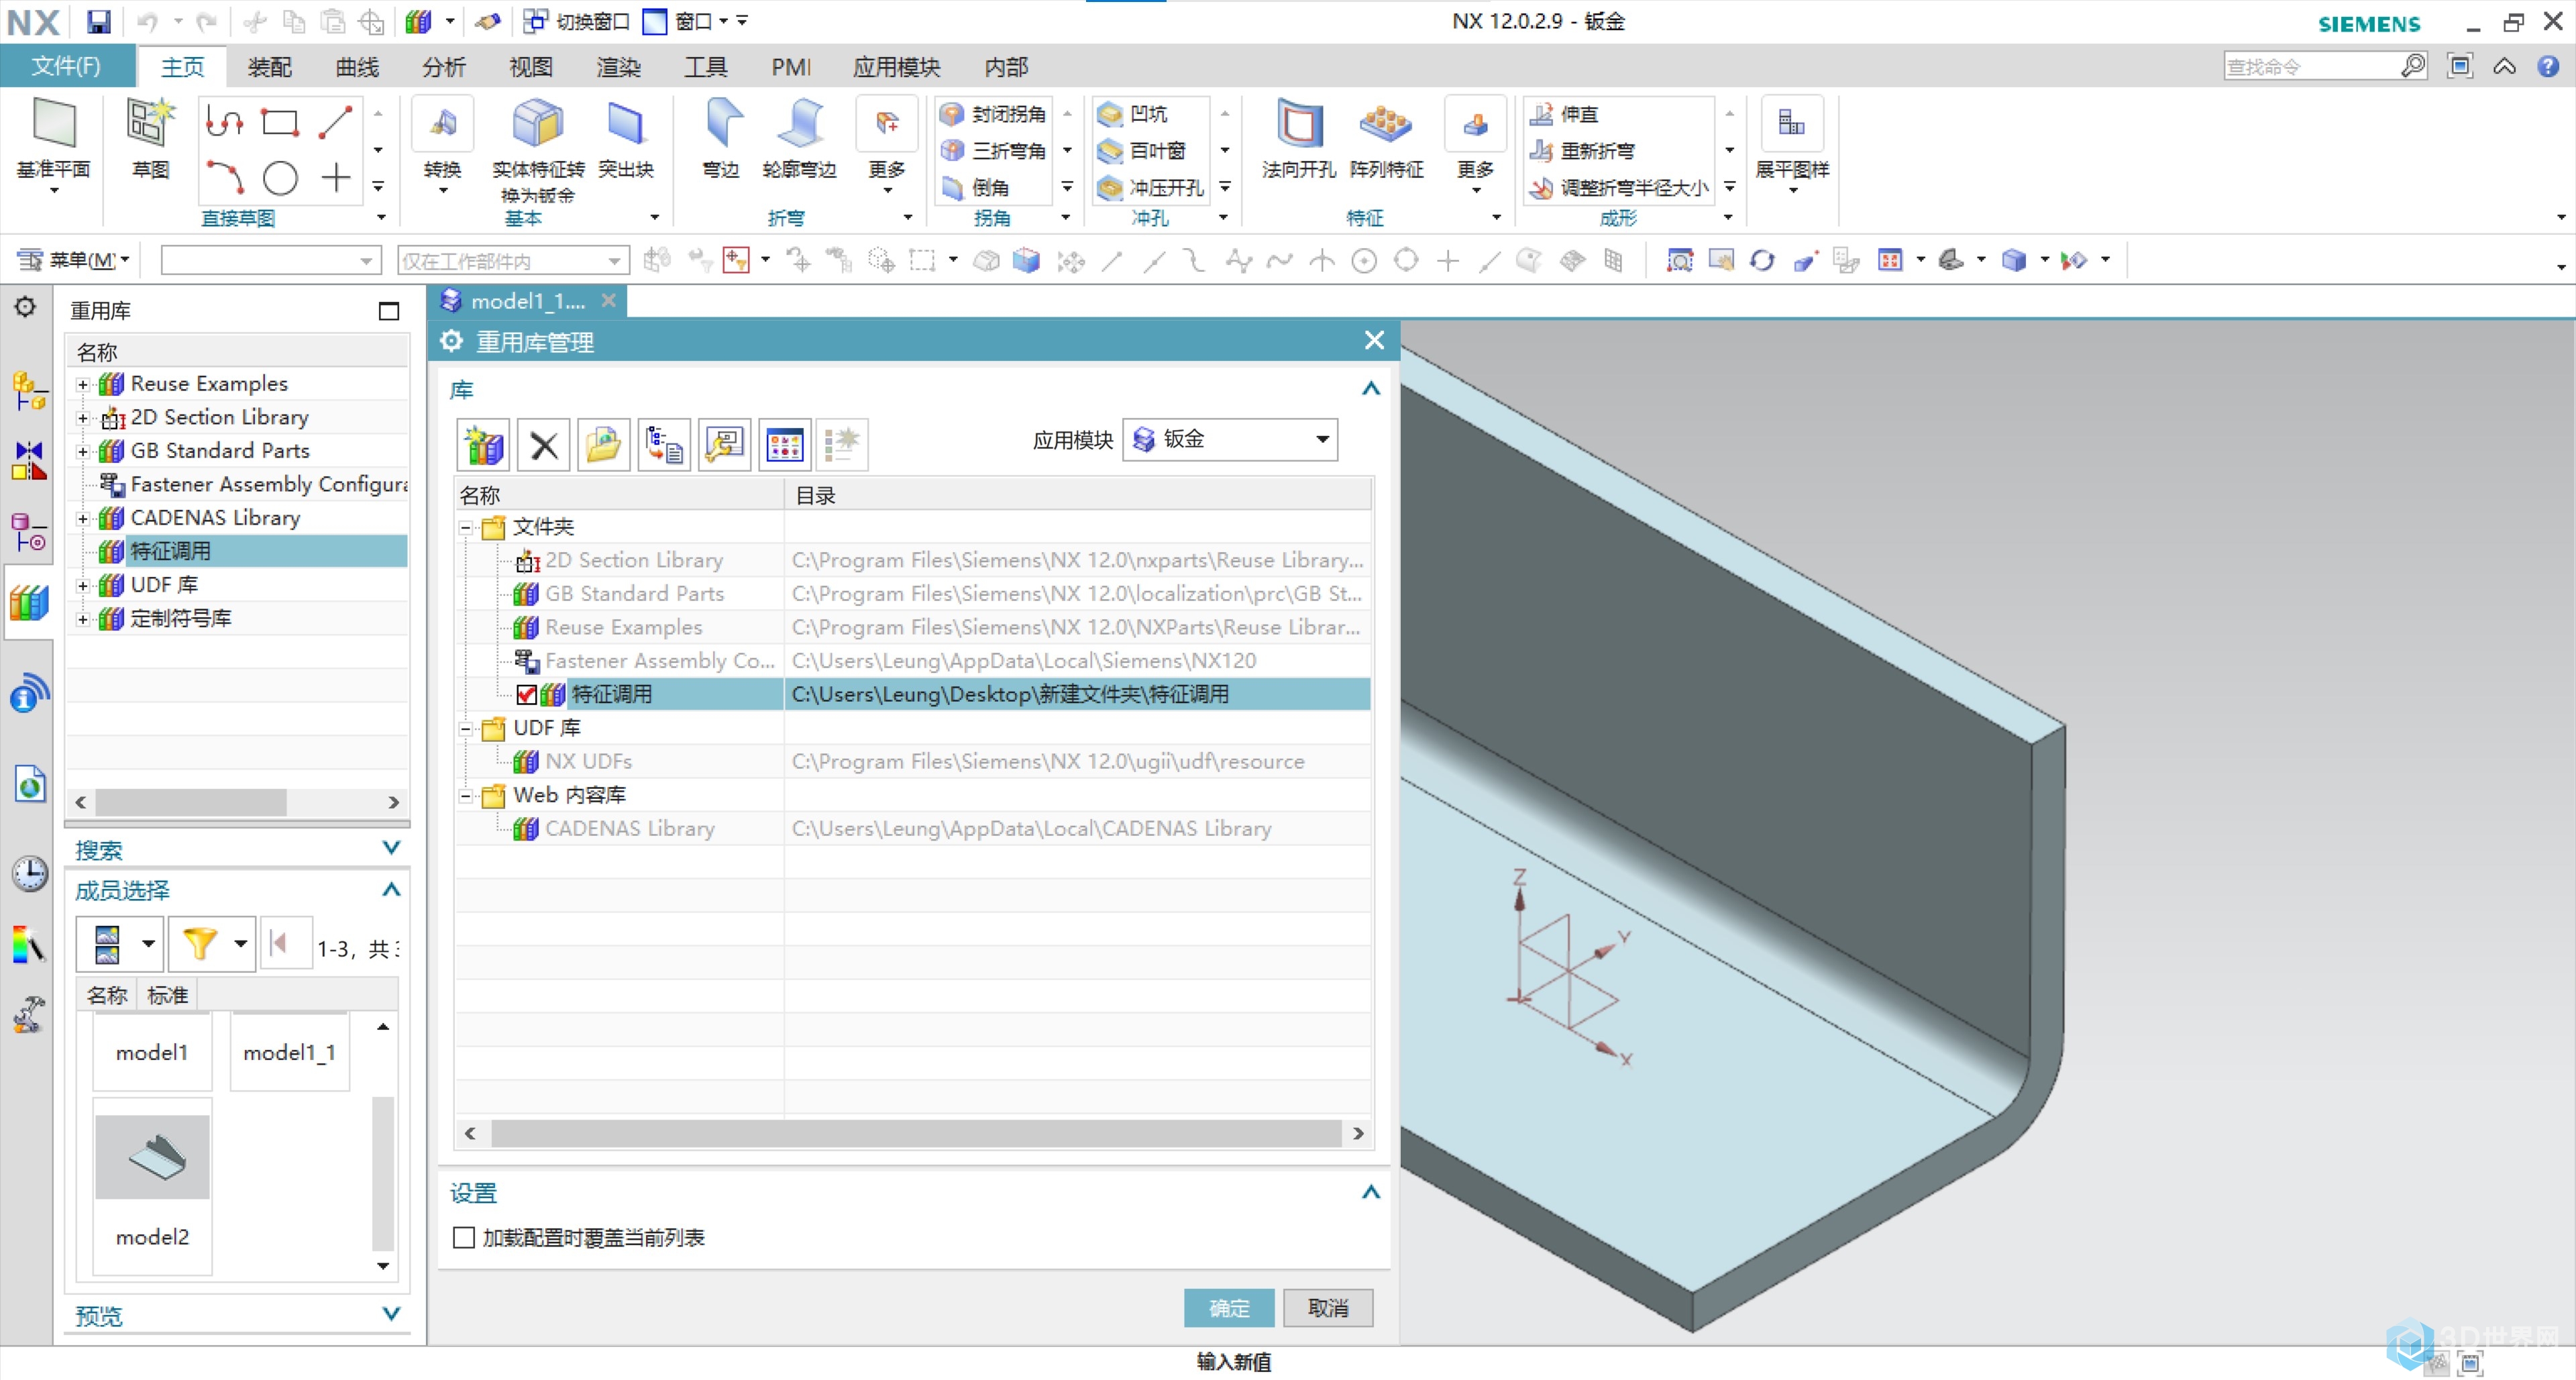Switch to the 曲线 ribbon tab

point(357,66)
